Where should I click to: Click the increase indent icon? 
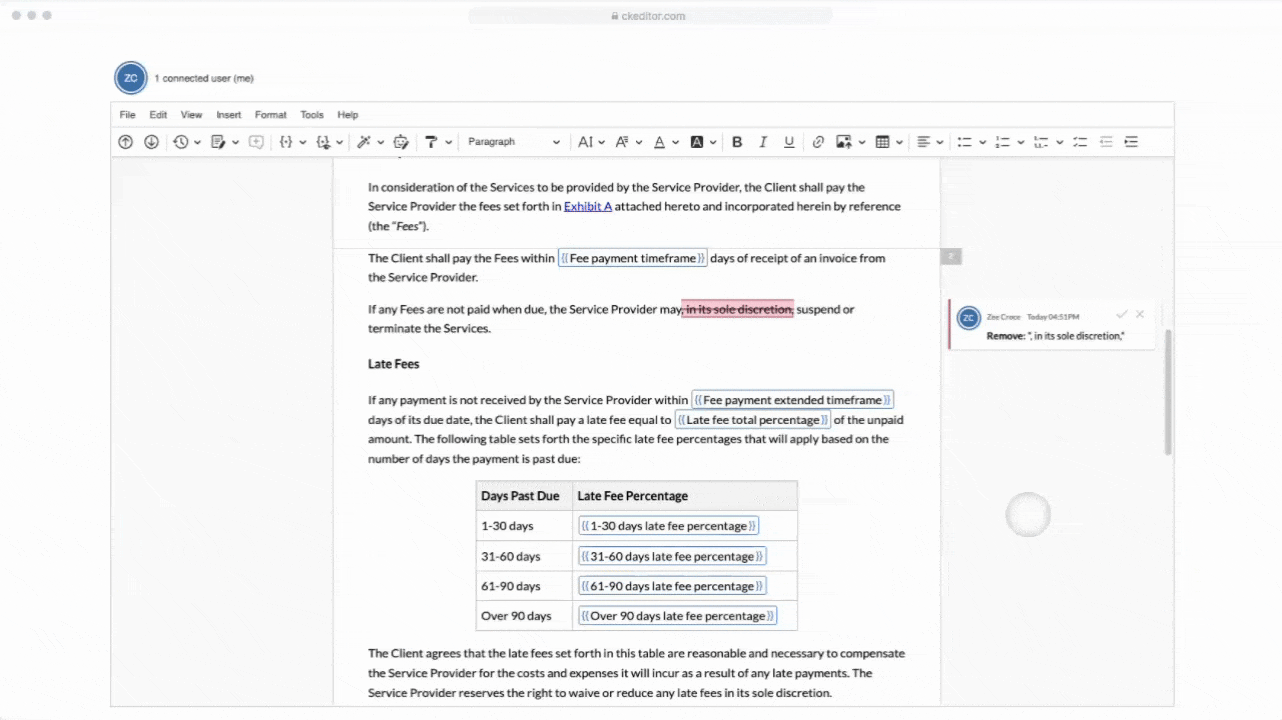click(1131, 142)
